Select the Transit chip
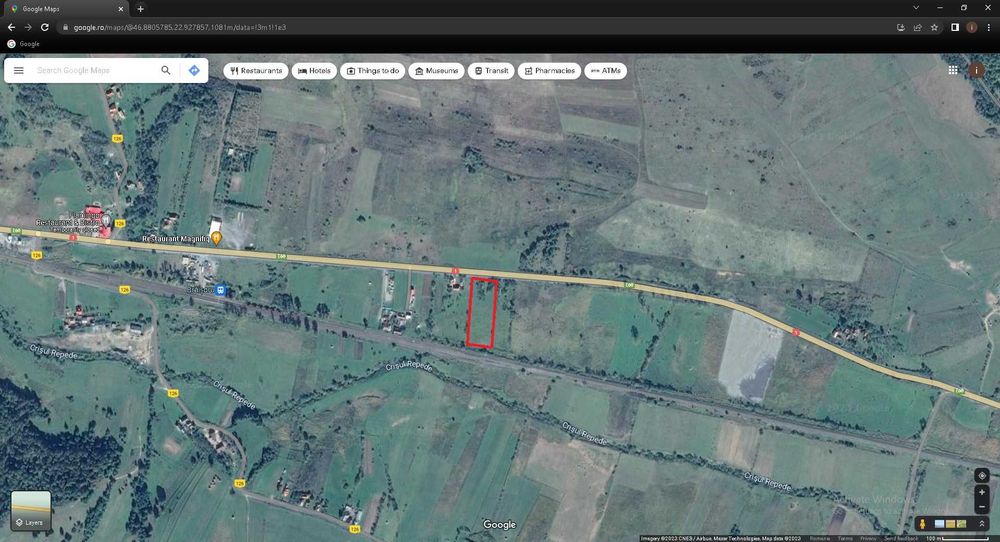This screenshot has height=542, width=1000. point(491,71)
